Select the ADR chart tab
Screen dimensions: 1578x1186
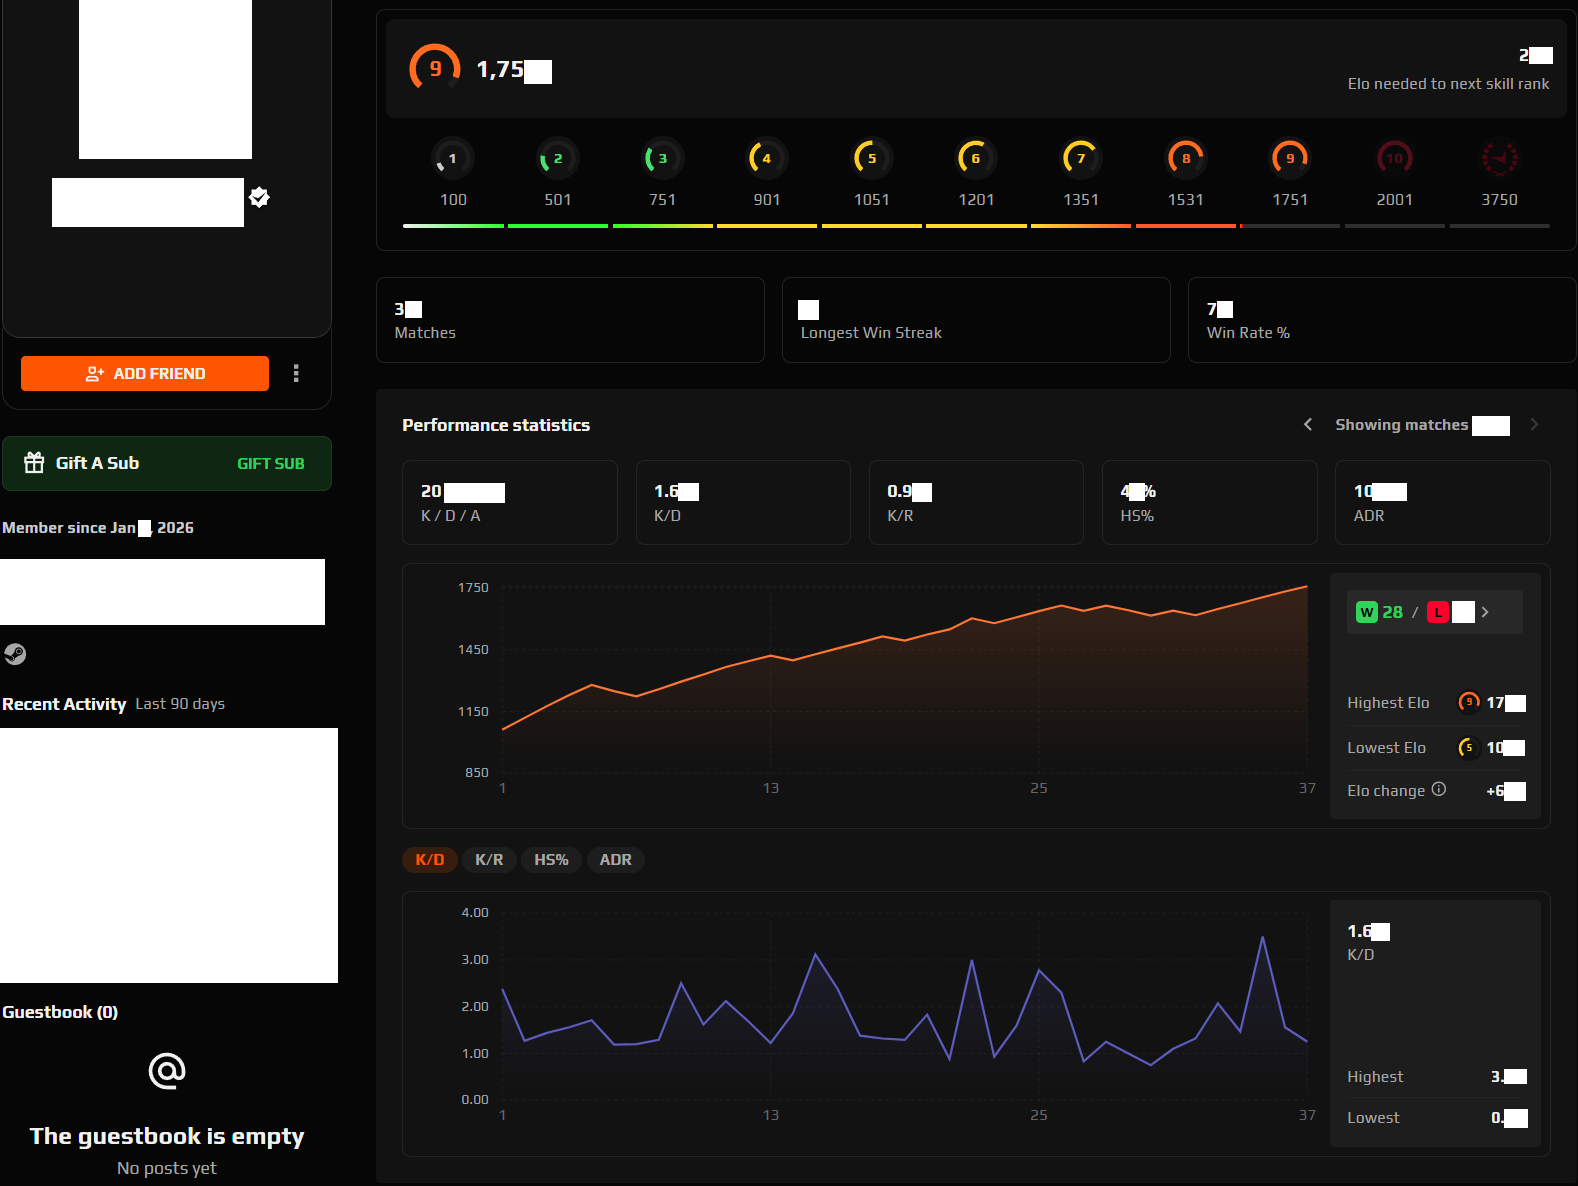615,860
